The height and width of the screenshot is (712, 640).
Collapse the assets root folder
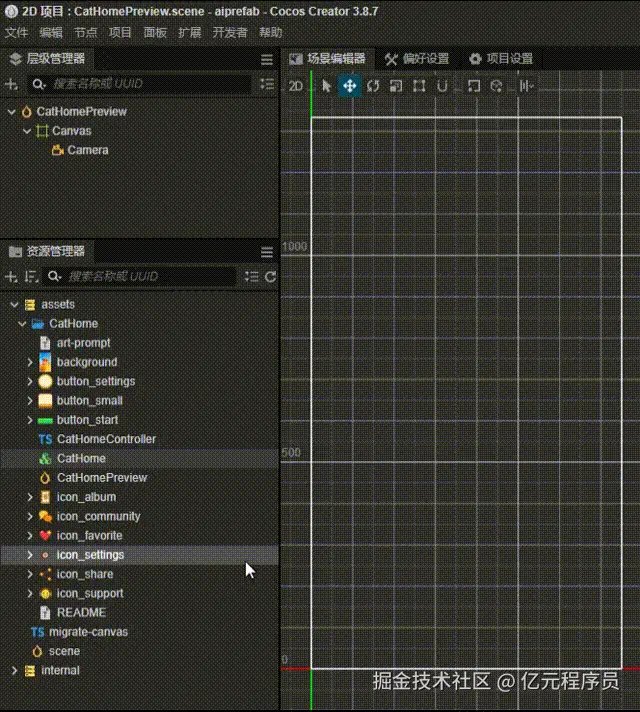pyautogui.click(x=14, y=304)
